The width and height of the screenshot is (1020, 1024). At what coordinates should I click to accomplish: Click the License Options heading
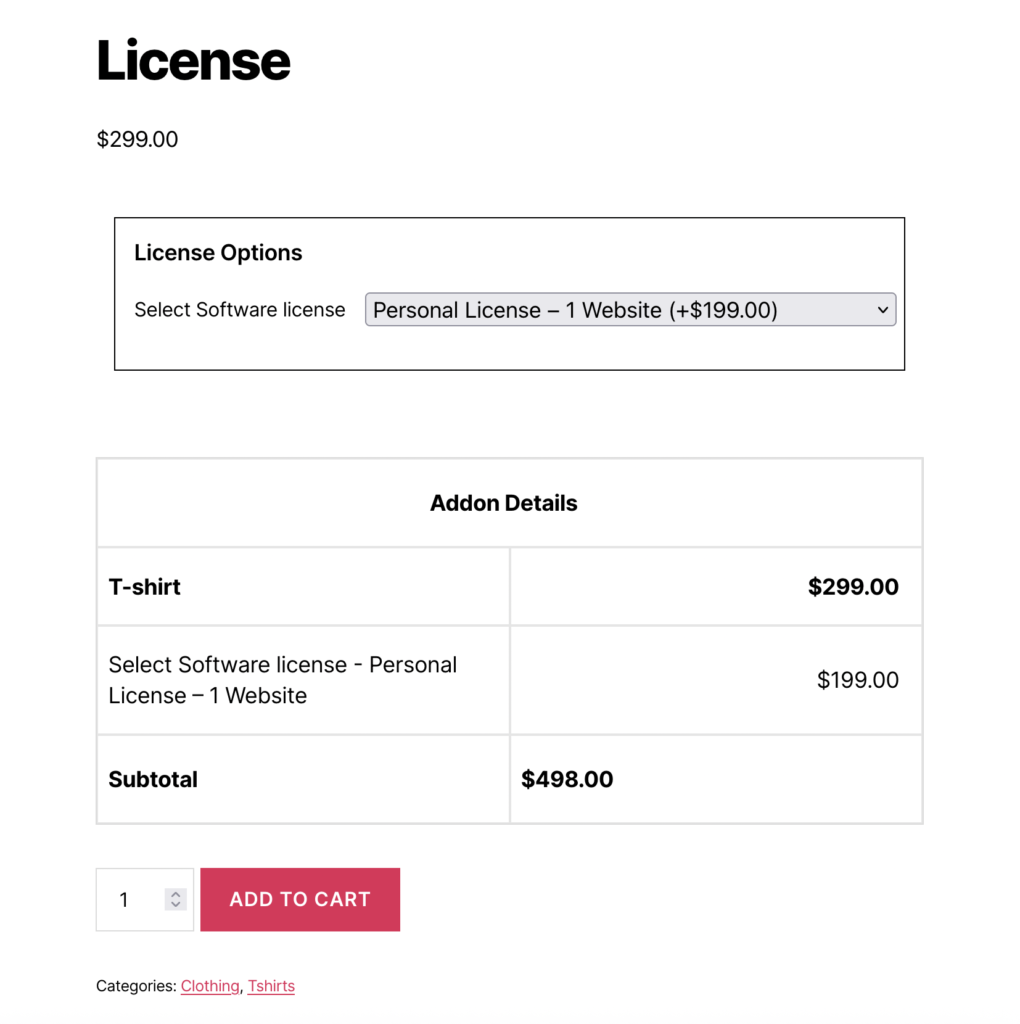pyautogui.click(x=218, y=253)
